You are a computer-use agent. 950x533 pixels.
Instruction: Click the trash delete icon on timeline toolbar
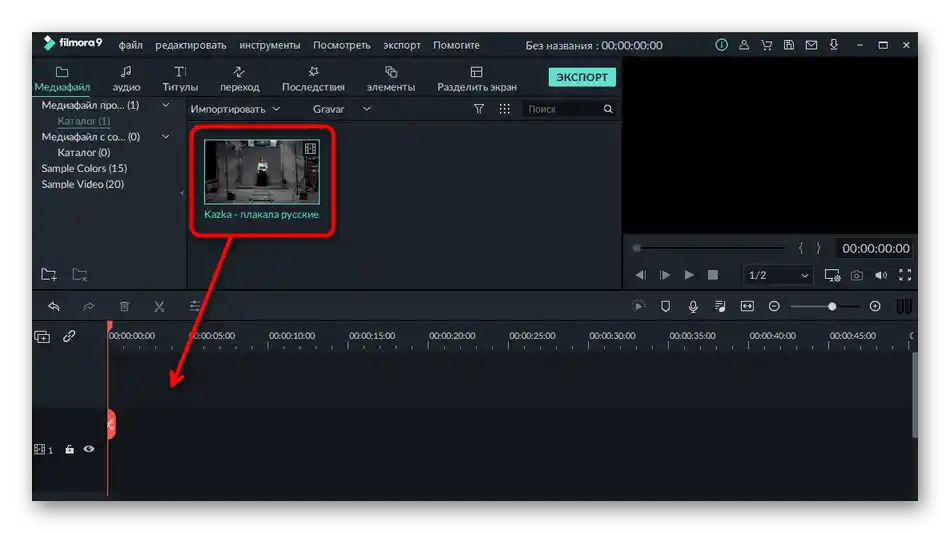click(x=124, y=306)
